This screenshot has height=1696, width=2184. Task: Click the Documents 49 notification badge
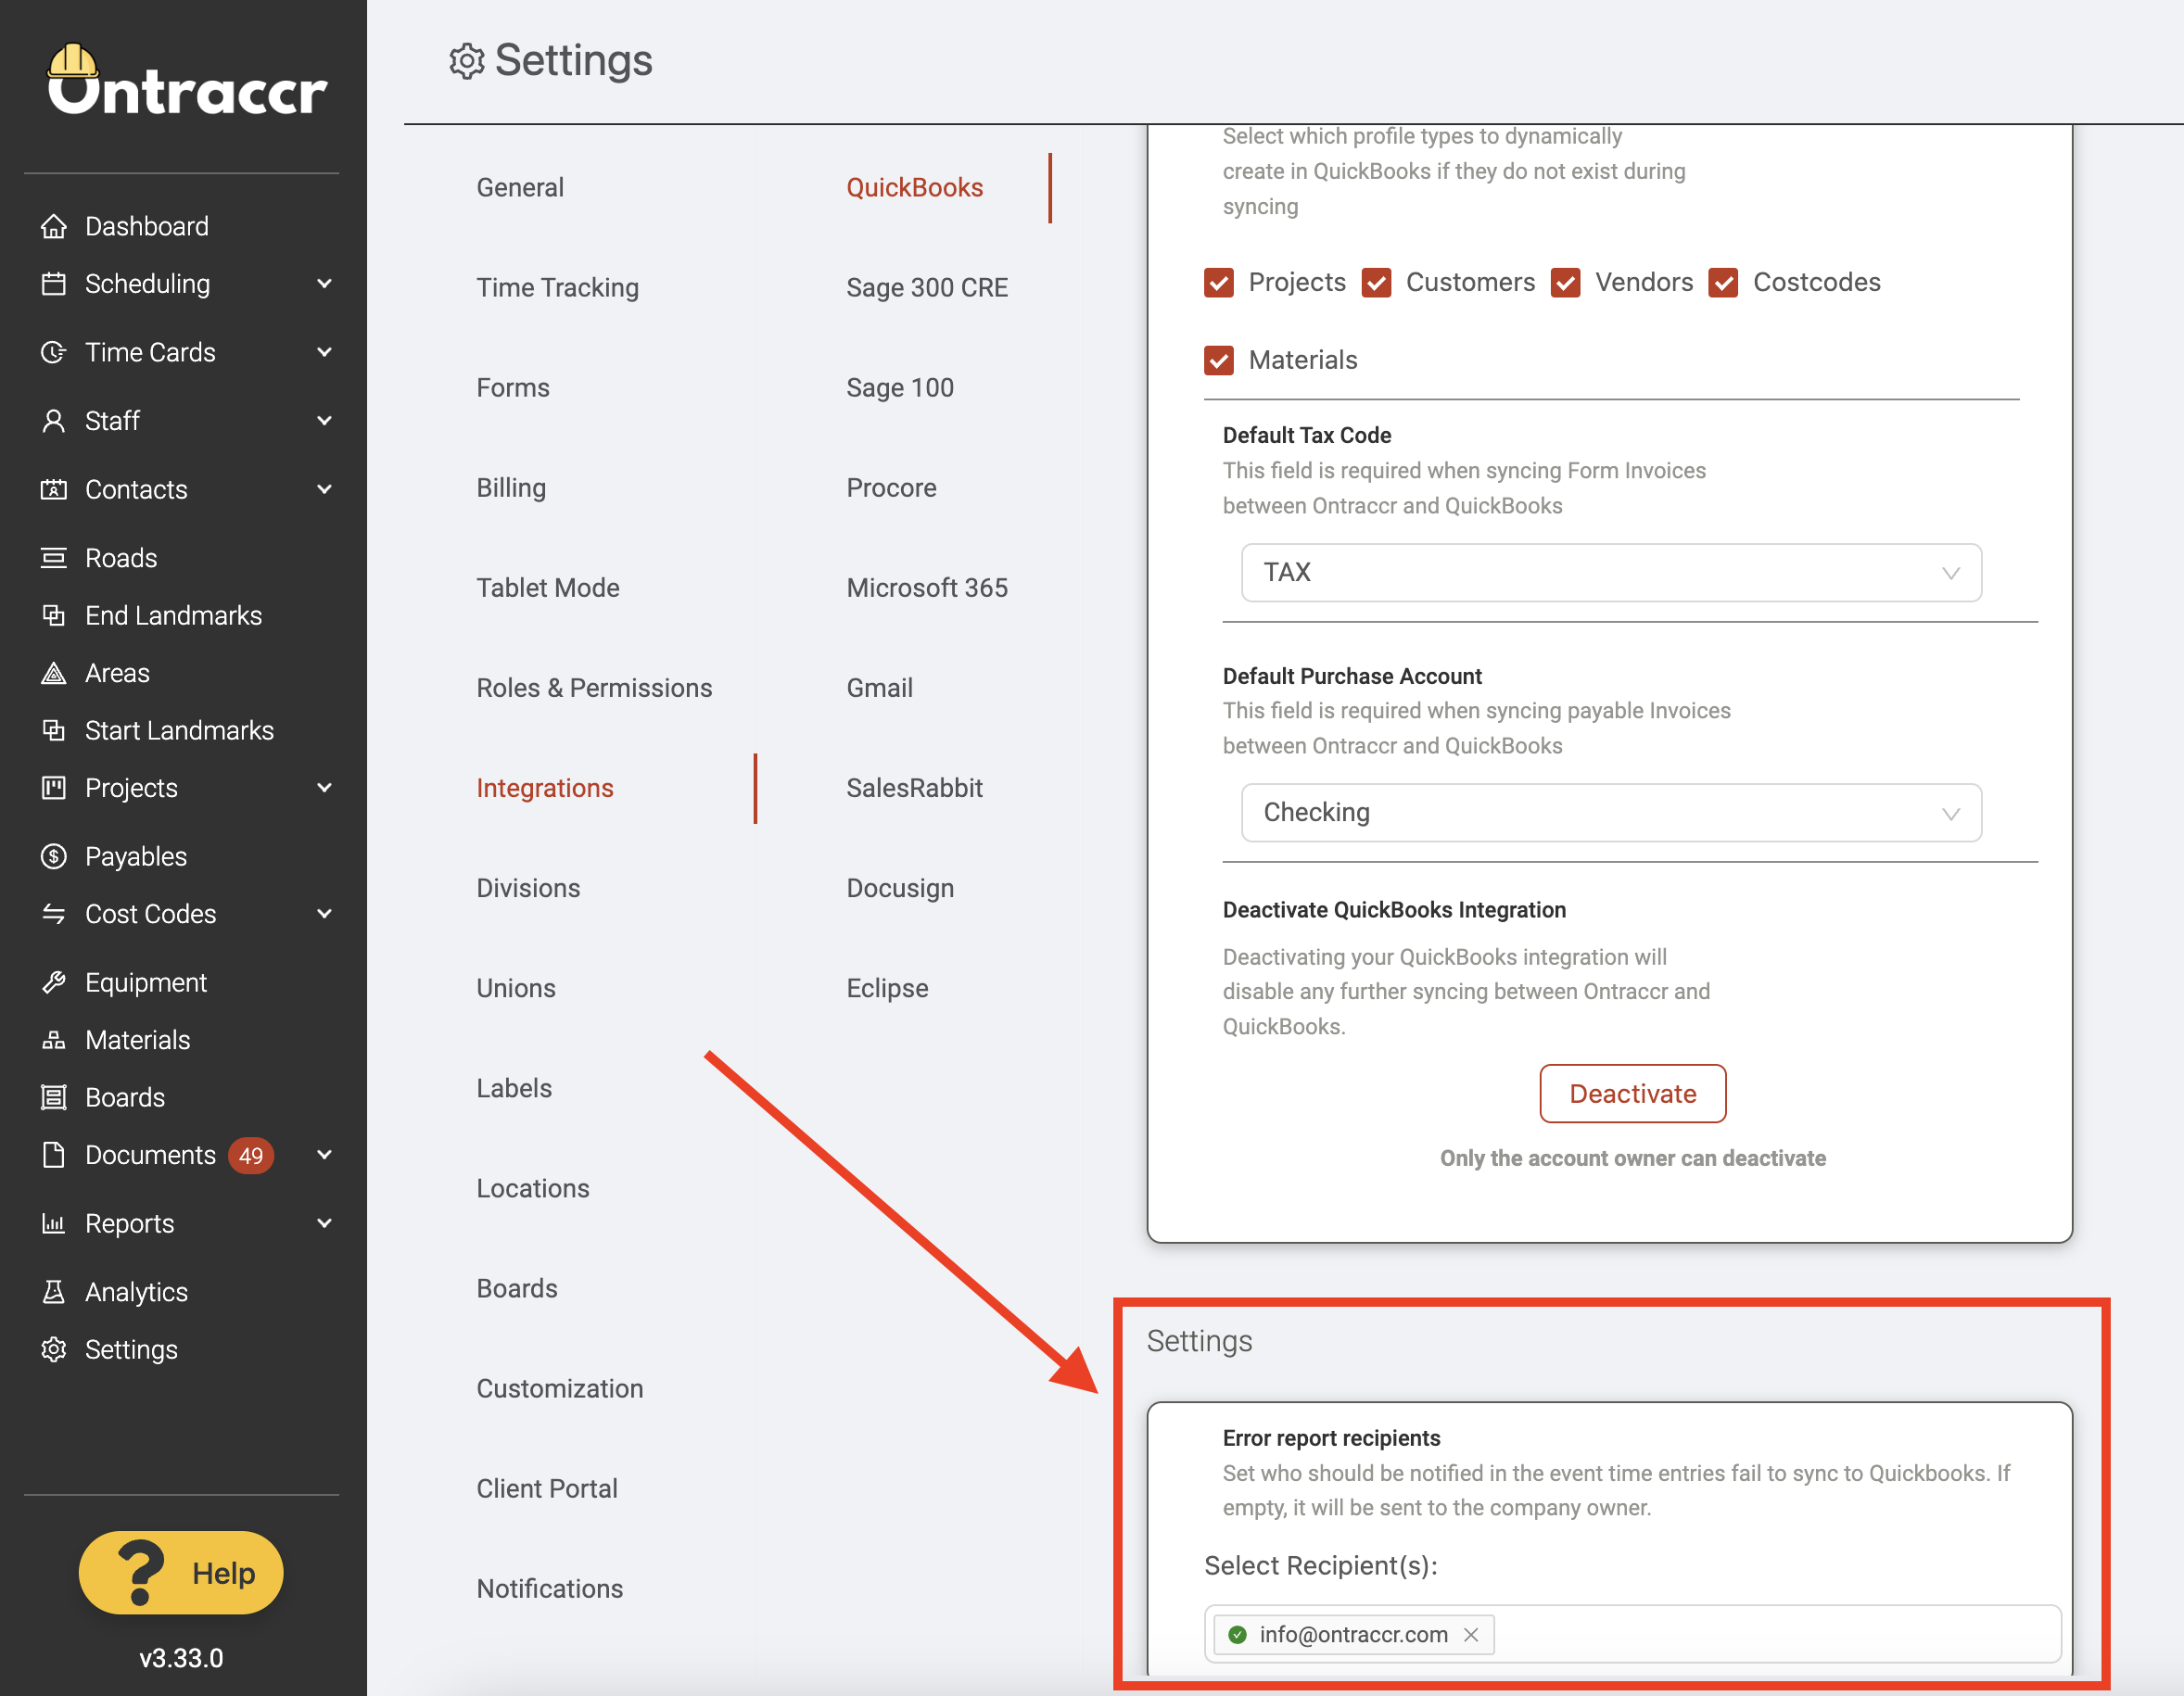click(251, 1155)
